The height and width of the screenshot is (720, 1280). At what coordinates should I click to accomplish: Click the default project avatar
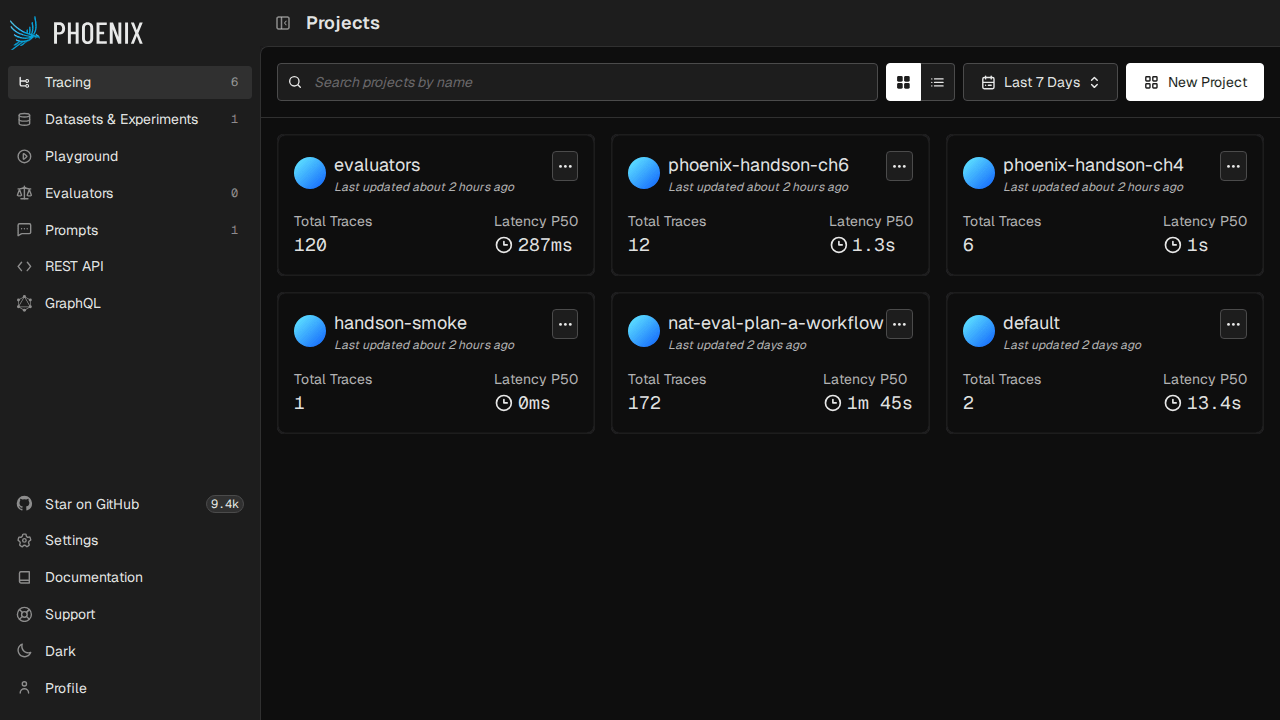[979, 331]
